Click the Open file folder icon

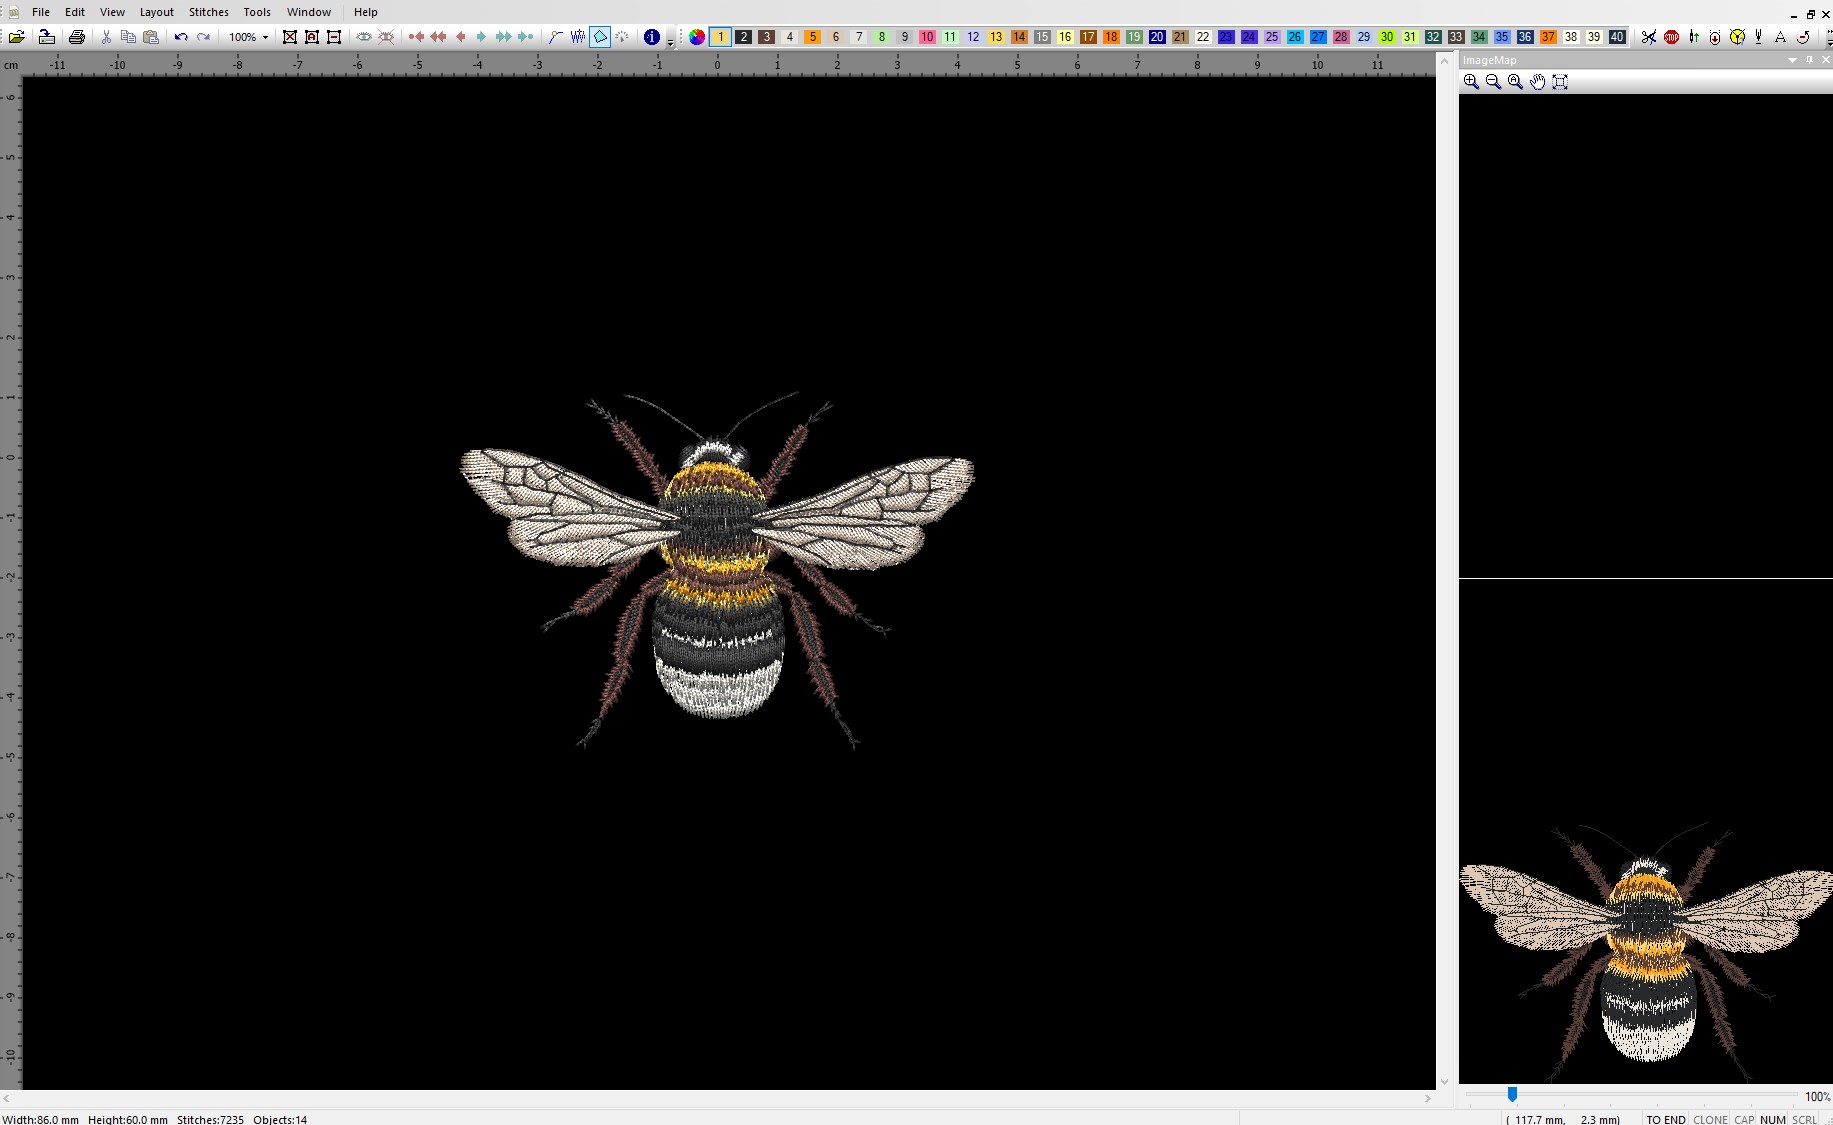[17, 37]
